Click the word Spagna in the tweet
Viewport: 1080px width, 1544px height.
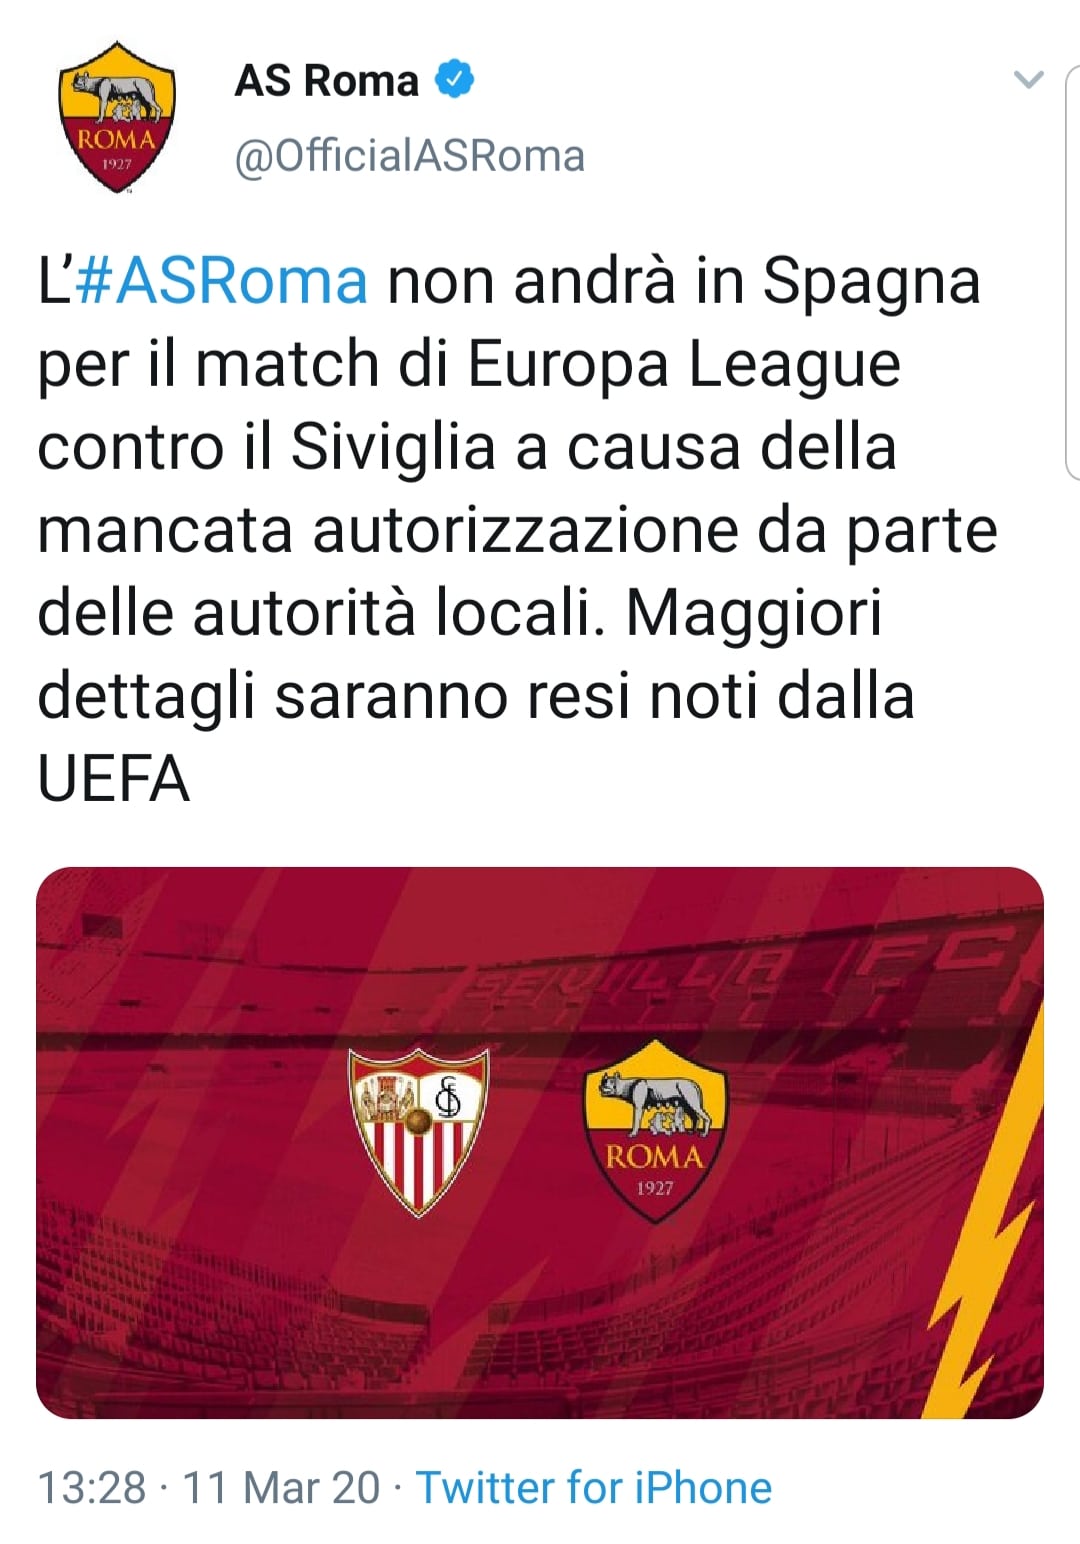point(871,284)
